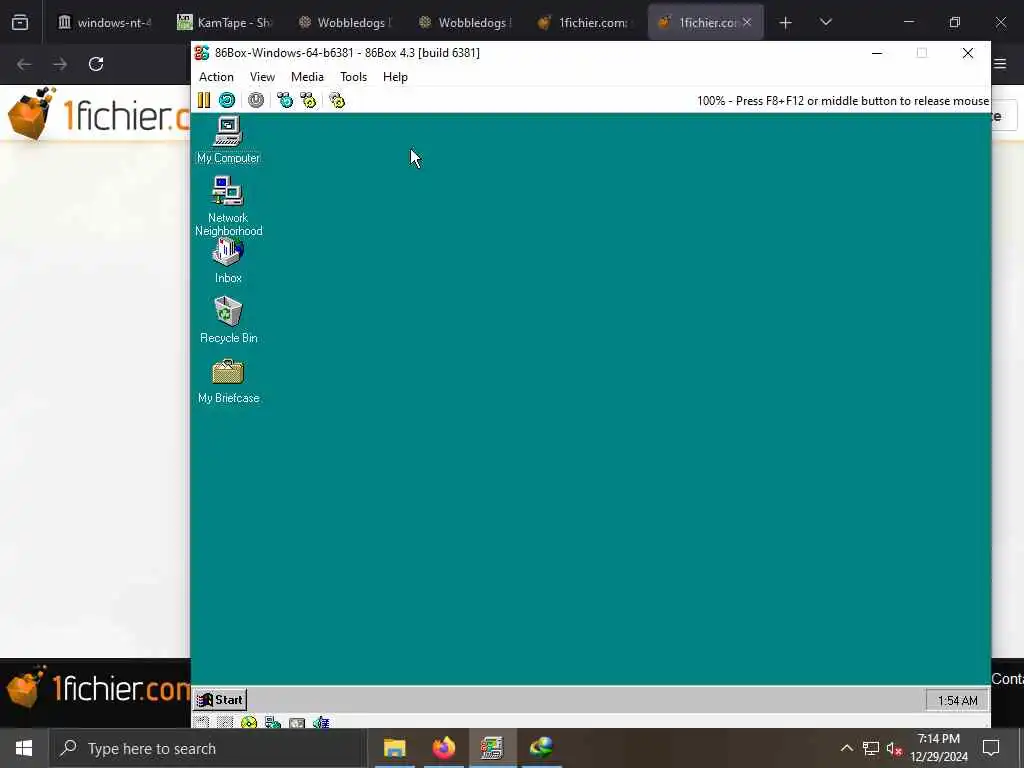Click the host clock showing 7:14 PM

pos(938,748)
